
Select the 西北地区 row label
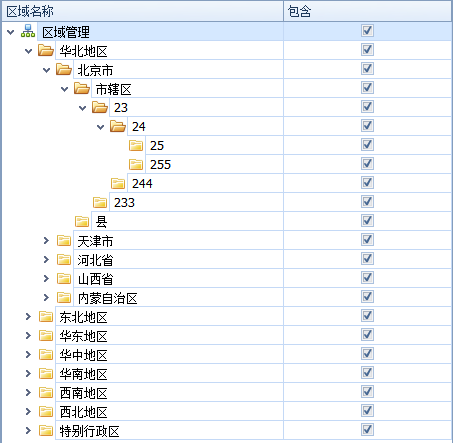click(x=83, y=412)
